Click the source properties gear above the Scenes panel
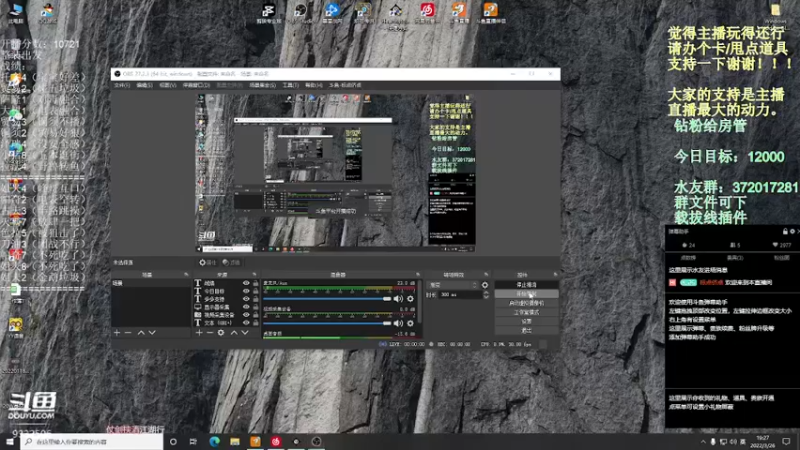 [208, 262]
